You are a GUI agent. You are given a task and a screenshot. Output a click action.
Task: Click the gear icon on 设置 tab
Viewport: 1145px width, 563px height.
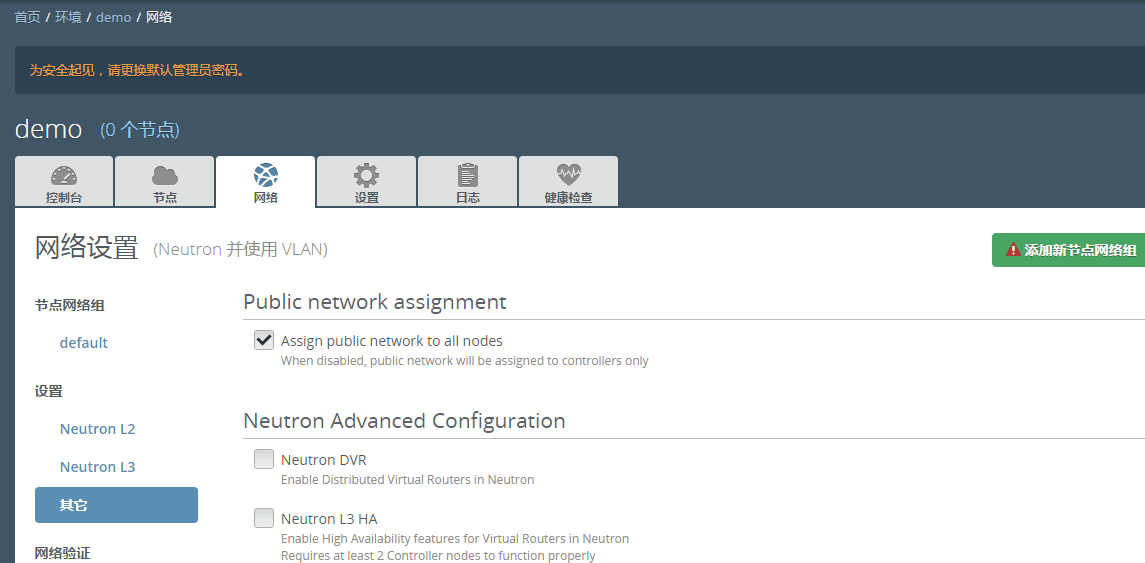point(367,175)
